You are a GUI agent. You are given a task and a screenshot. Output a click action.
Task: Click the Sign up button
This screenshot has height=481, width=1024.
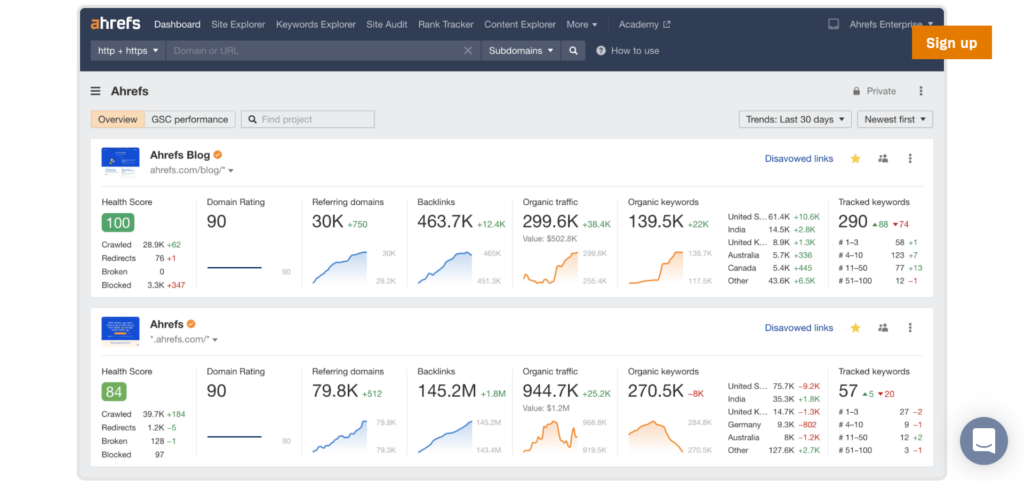(x=952, y=43)
